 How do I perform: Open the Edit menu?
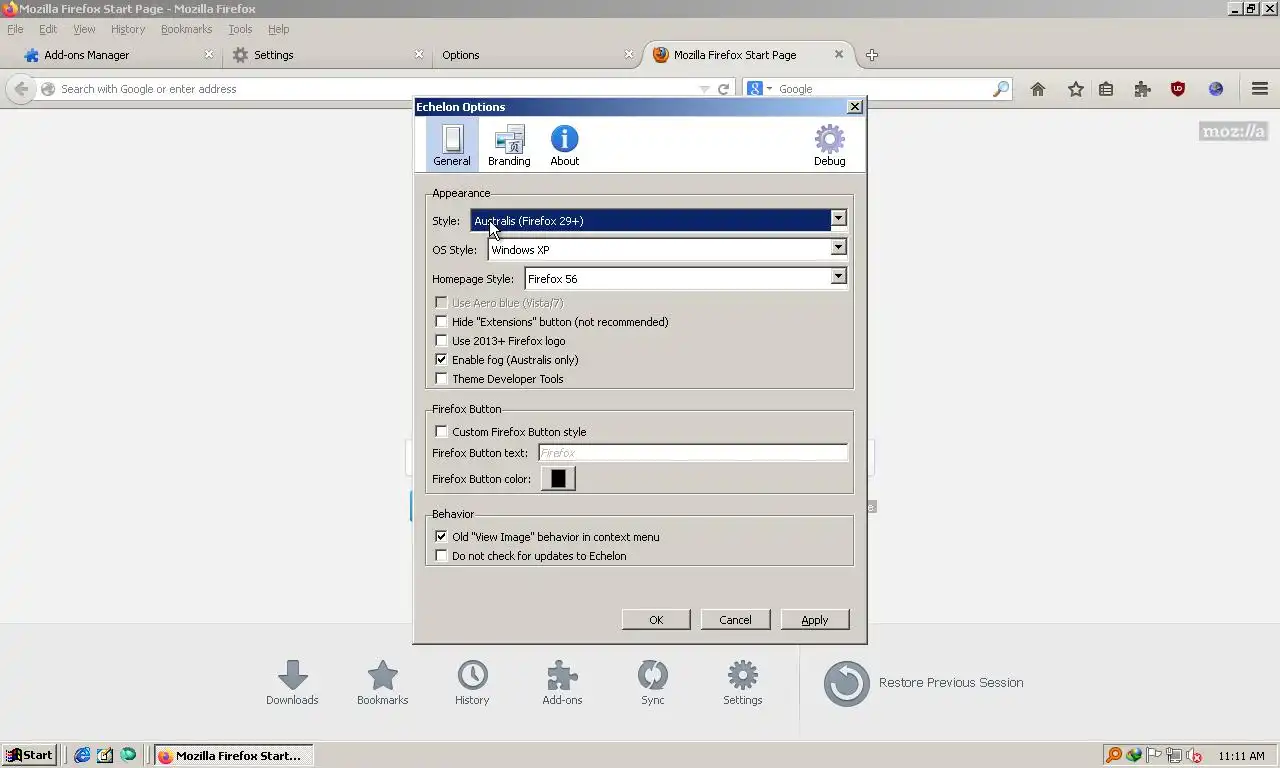coord(48,29)
